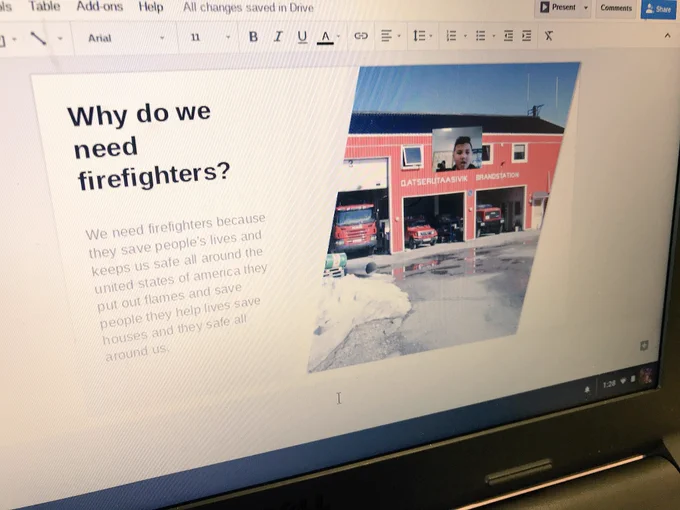Open the Table menu
The image size is (680, 510).
tap(44, 7)
